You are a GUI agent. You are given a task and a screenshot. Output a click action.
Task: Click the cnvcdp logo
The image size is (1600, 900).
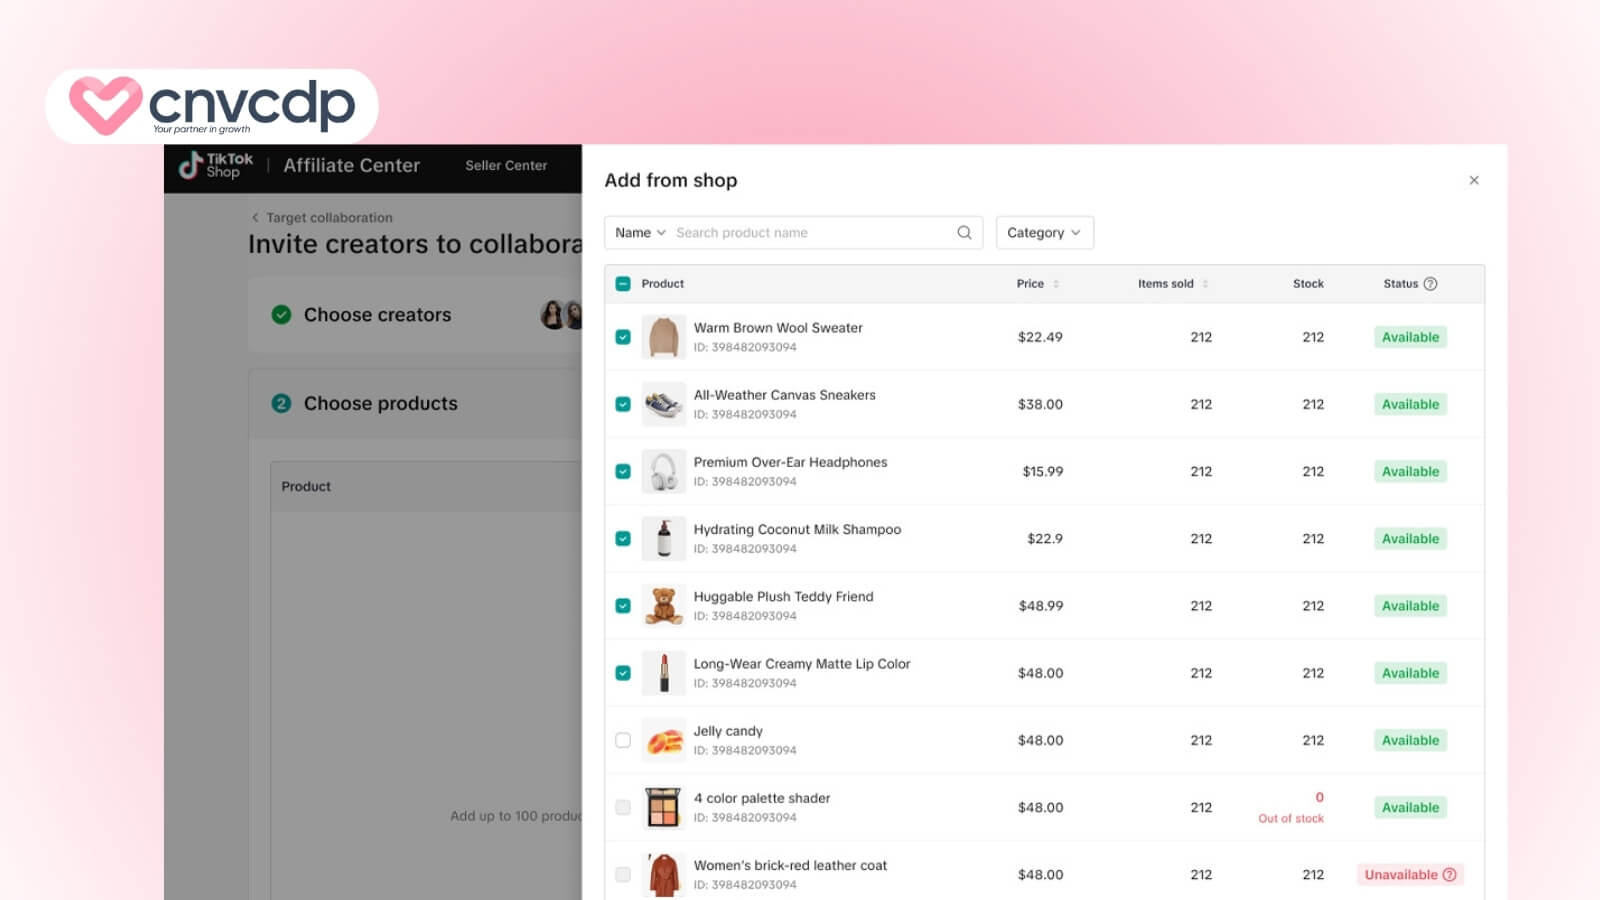(212, 106)
